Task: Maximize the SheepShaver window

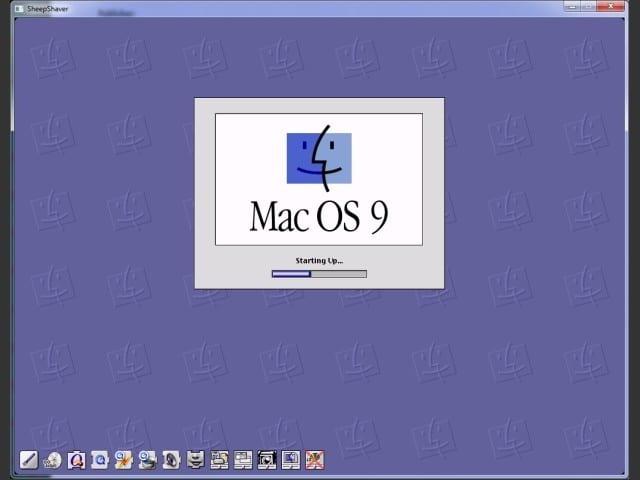Action: coord(589,6)
